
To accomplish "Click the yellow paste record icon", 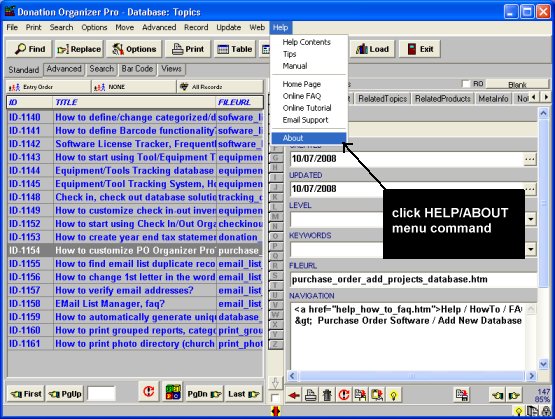I will pyautogui.click(x=377, y=395).
